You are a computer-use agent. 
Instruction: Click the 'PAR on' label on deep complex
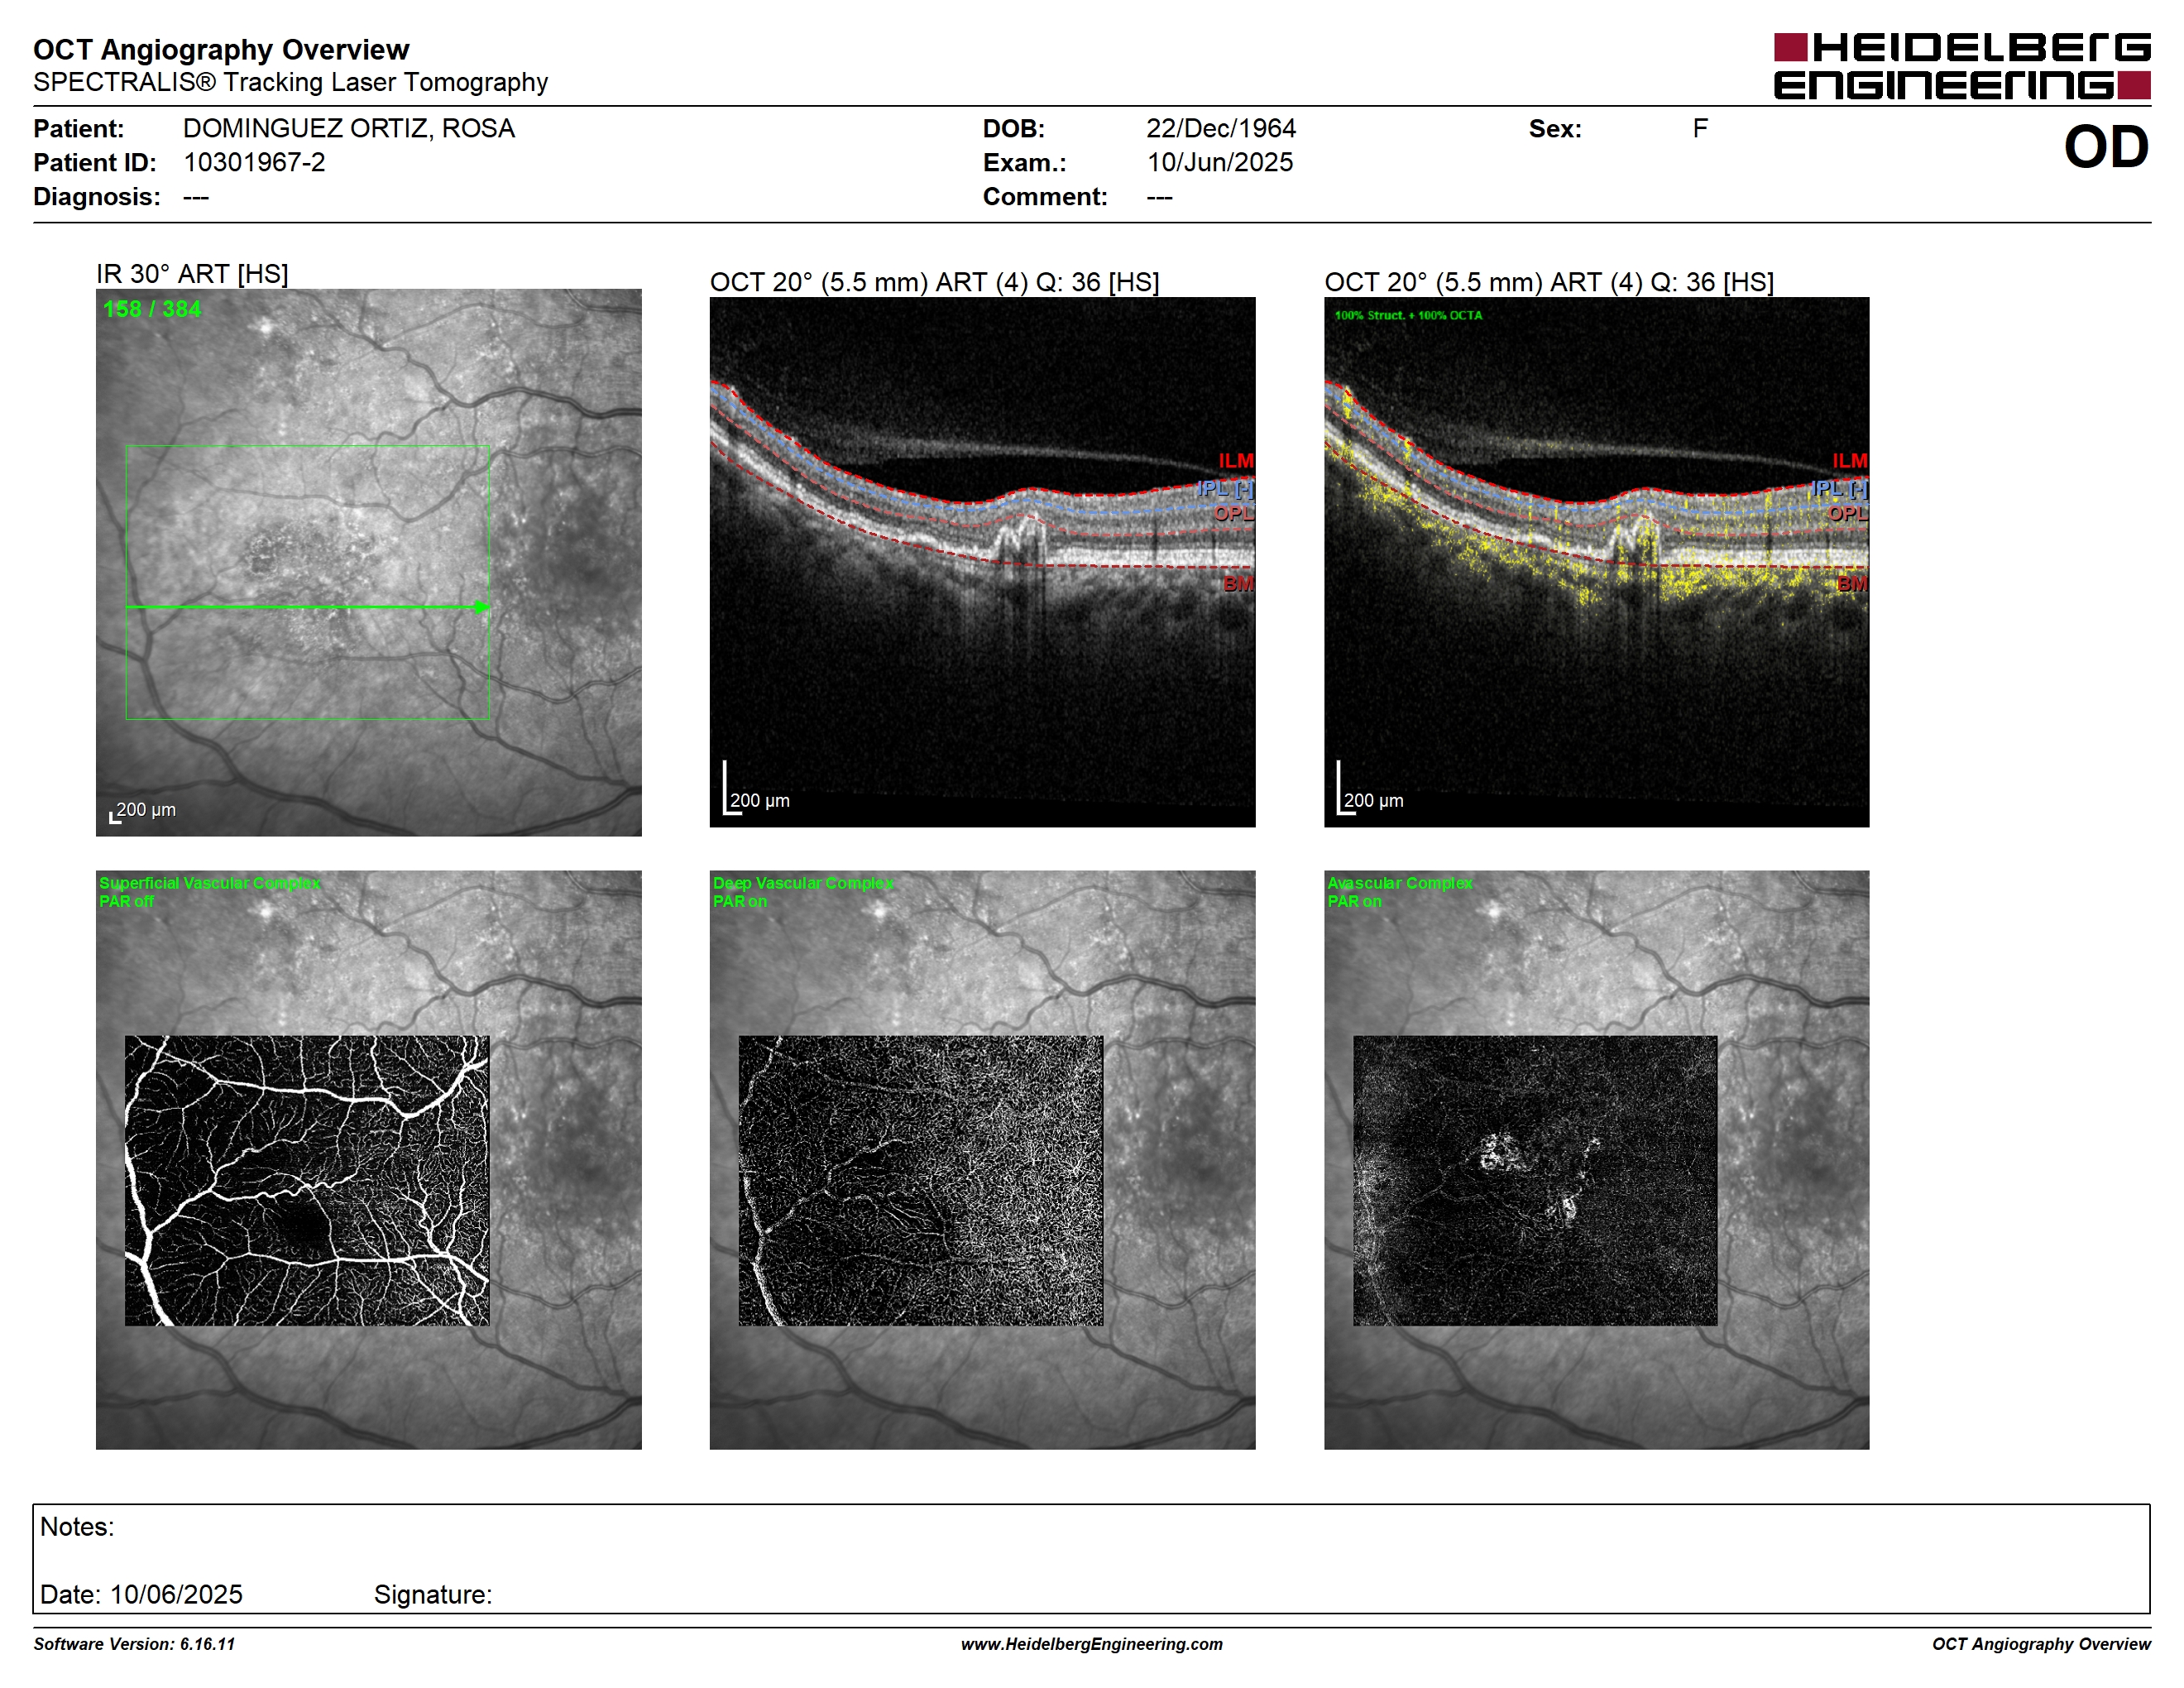pyautogui.click(x=740, y=901)
